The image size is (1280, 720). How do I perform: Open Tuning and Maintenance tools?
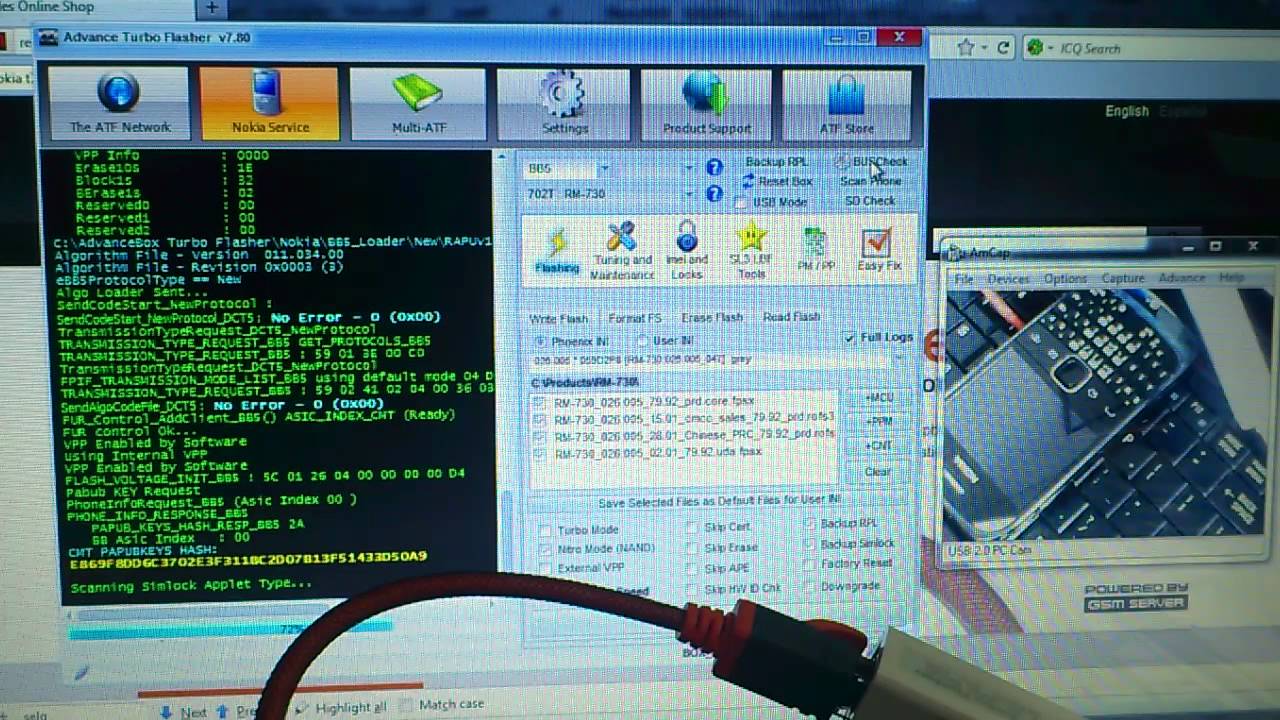(x=622, y=251)
